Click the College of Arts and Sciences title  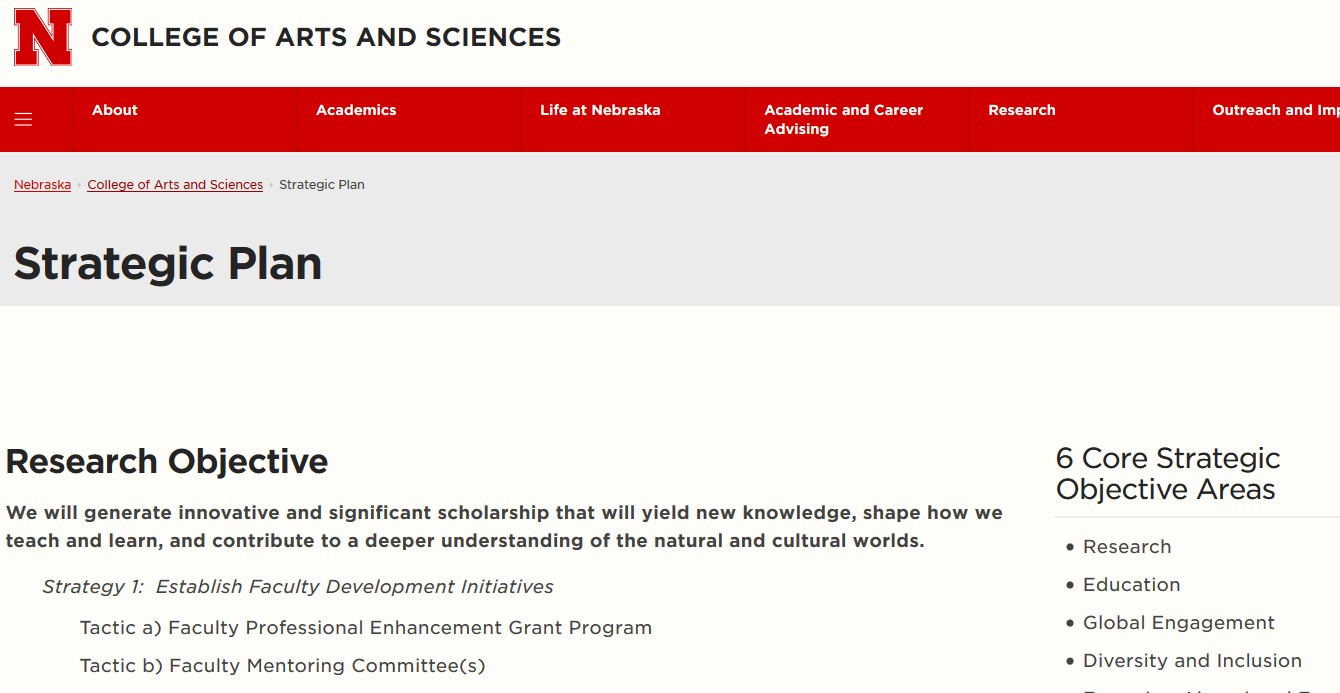[326, 37]
